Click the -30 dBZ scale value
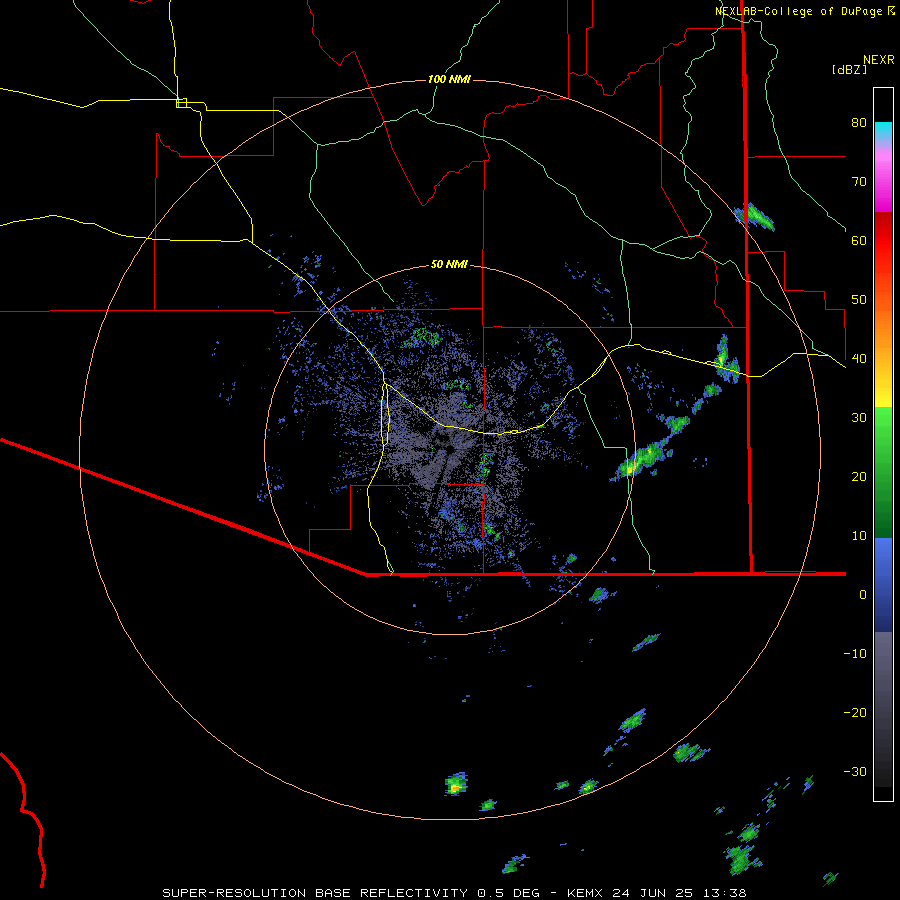The image size is (900, 900). [855, 773]
